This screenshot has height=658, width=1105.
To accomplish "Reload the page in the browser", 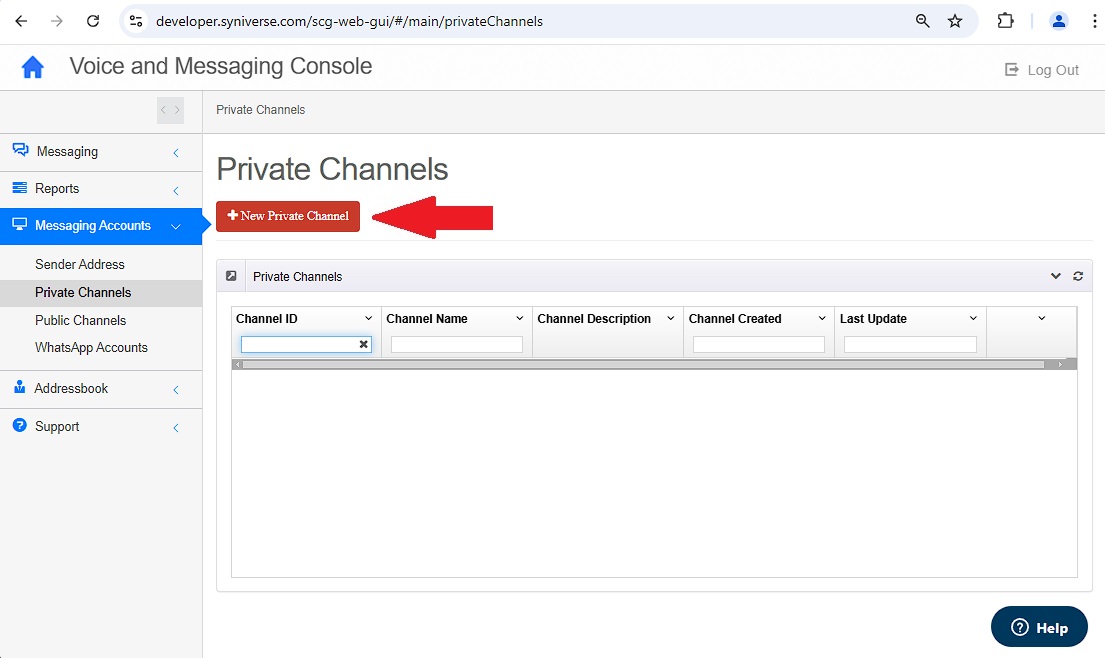I will pos(93,21).
